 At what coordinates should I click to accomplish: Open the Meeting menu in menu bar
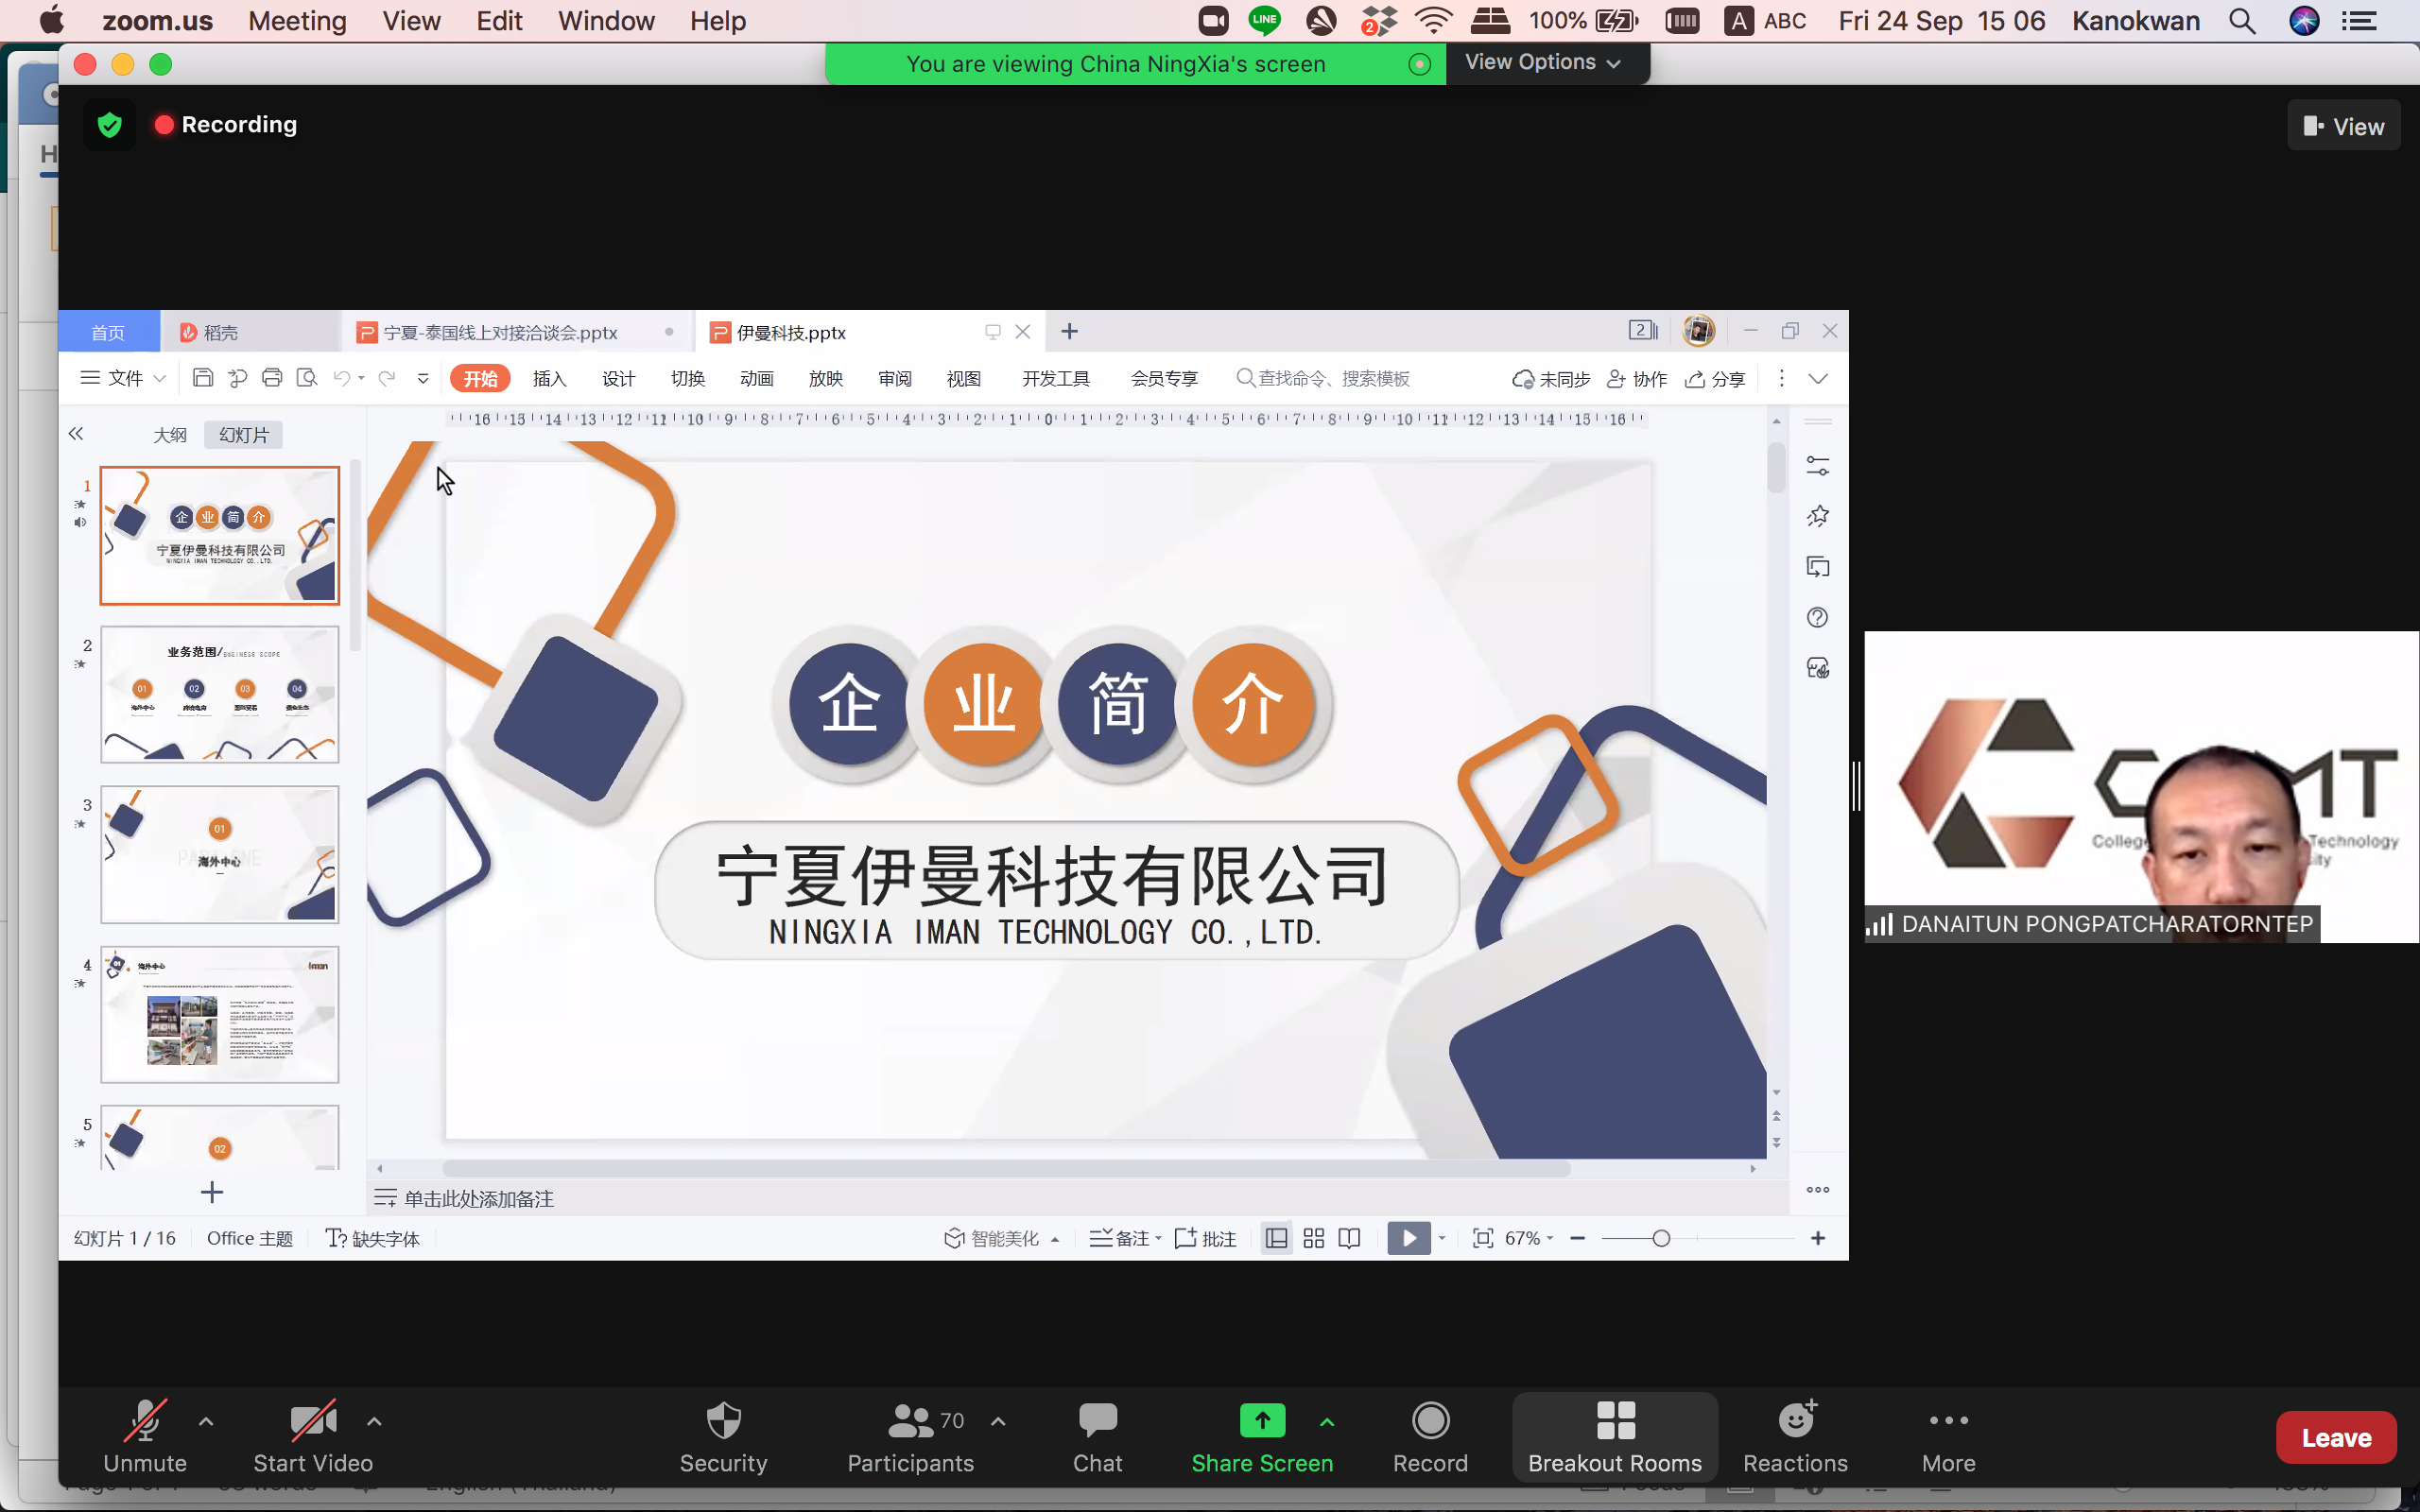pos(297,21)
